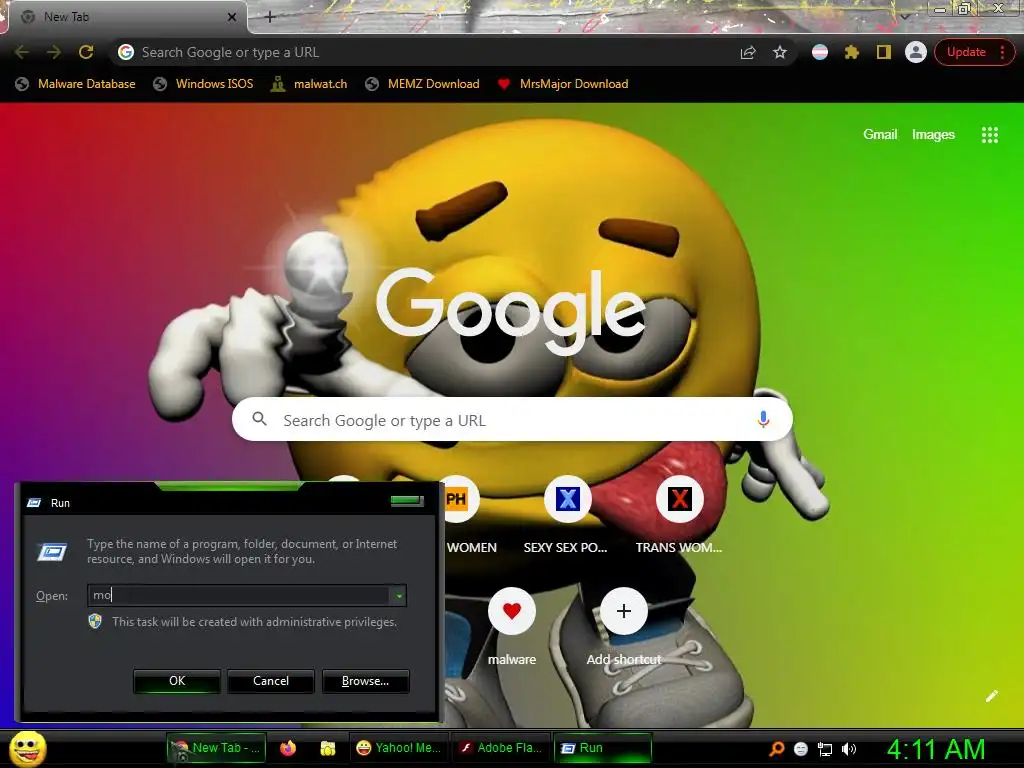Cancel the Run dialog

pyautogui.click(x=271, y=681)
